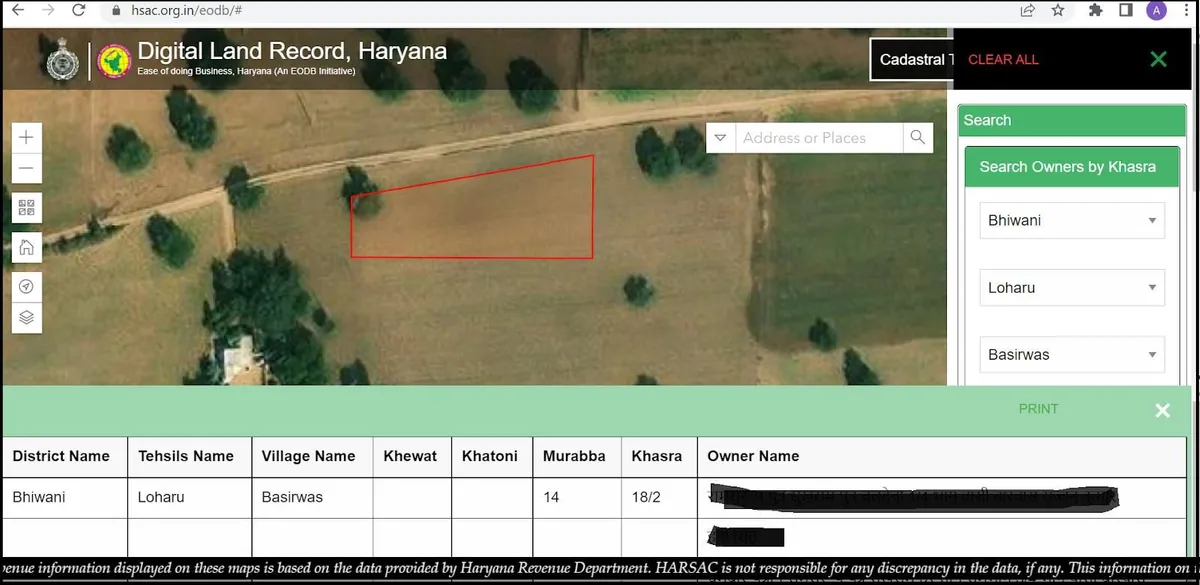Viewport: 1200px width, 585px height.
Task: Click the Address or Places field
Action: coord(818,138)
